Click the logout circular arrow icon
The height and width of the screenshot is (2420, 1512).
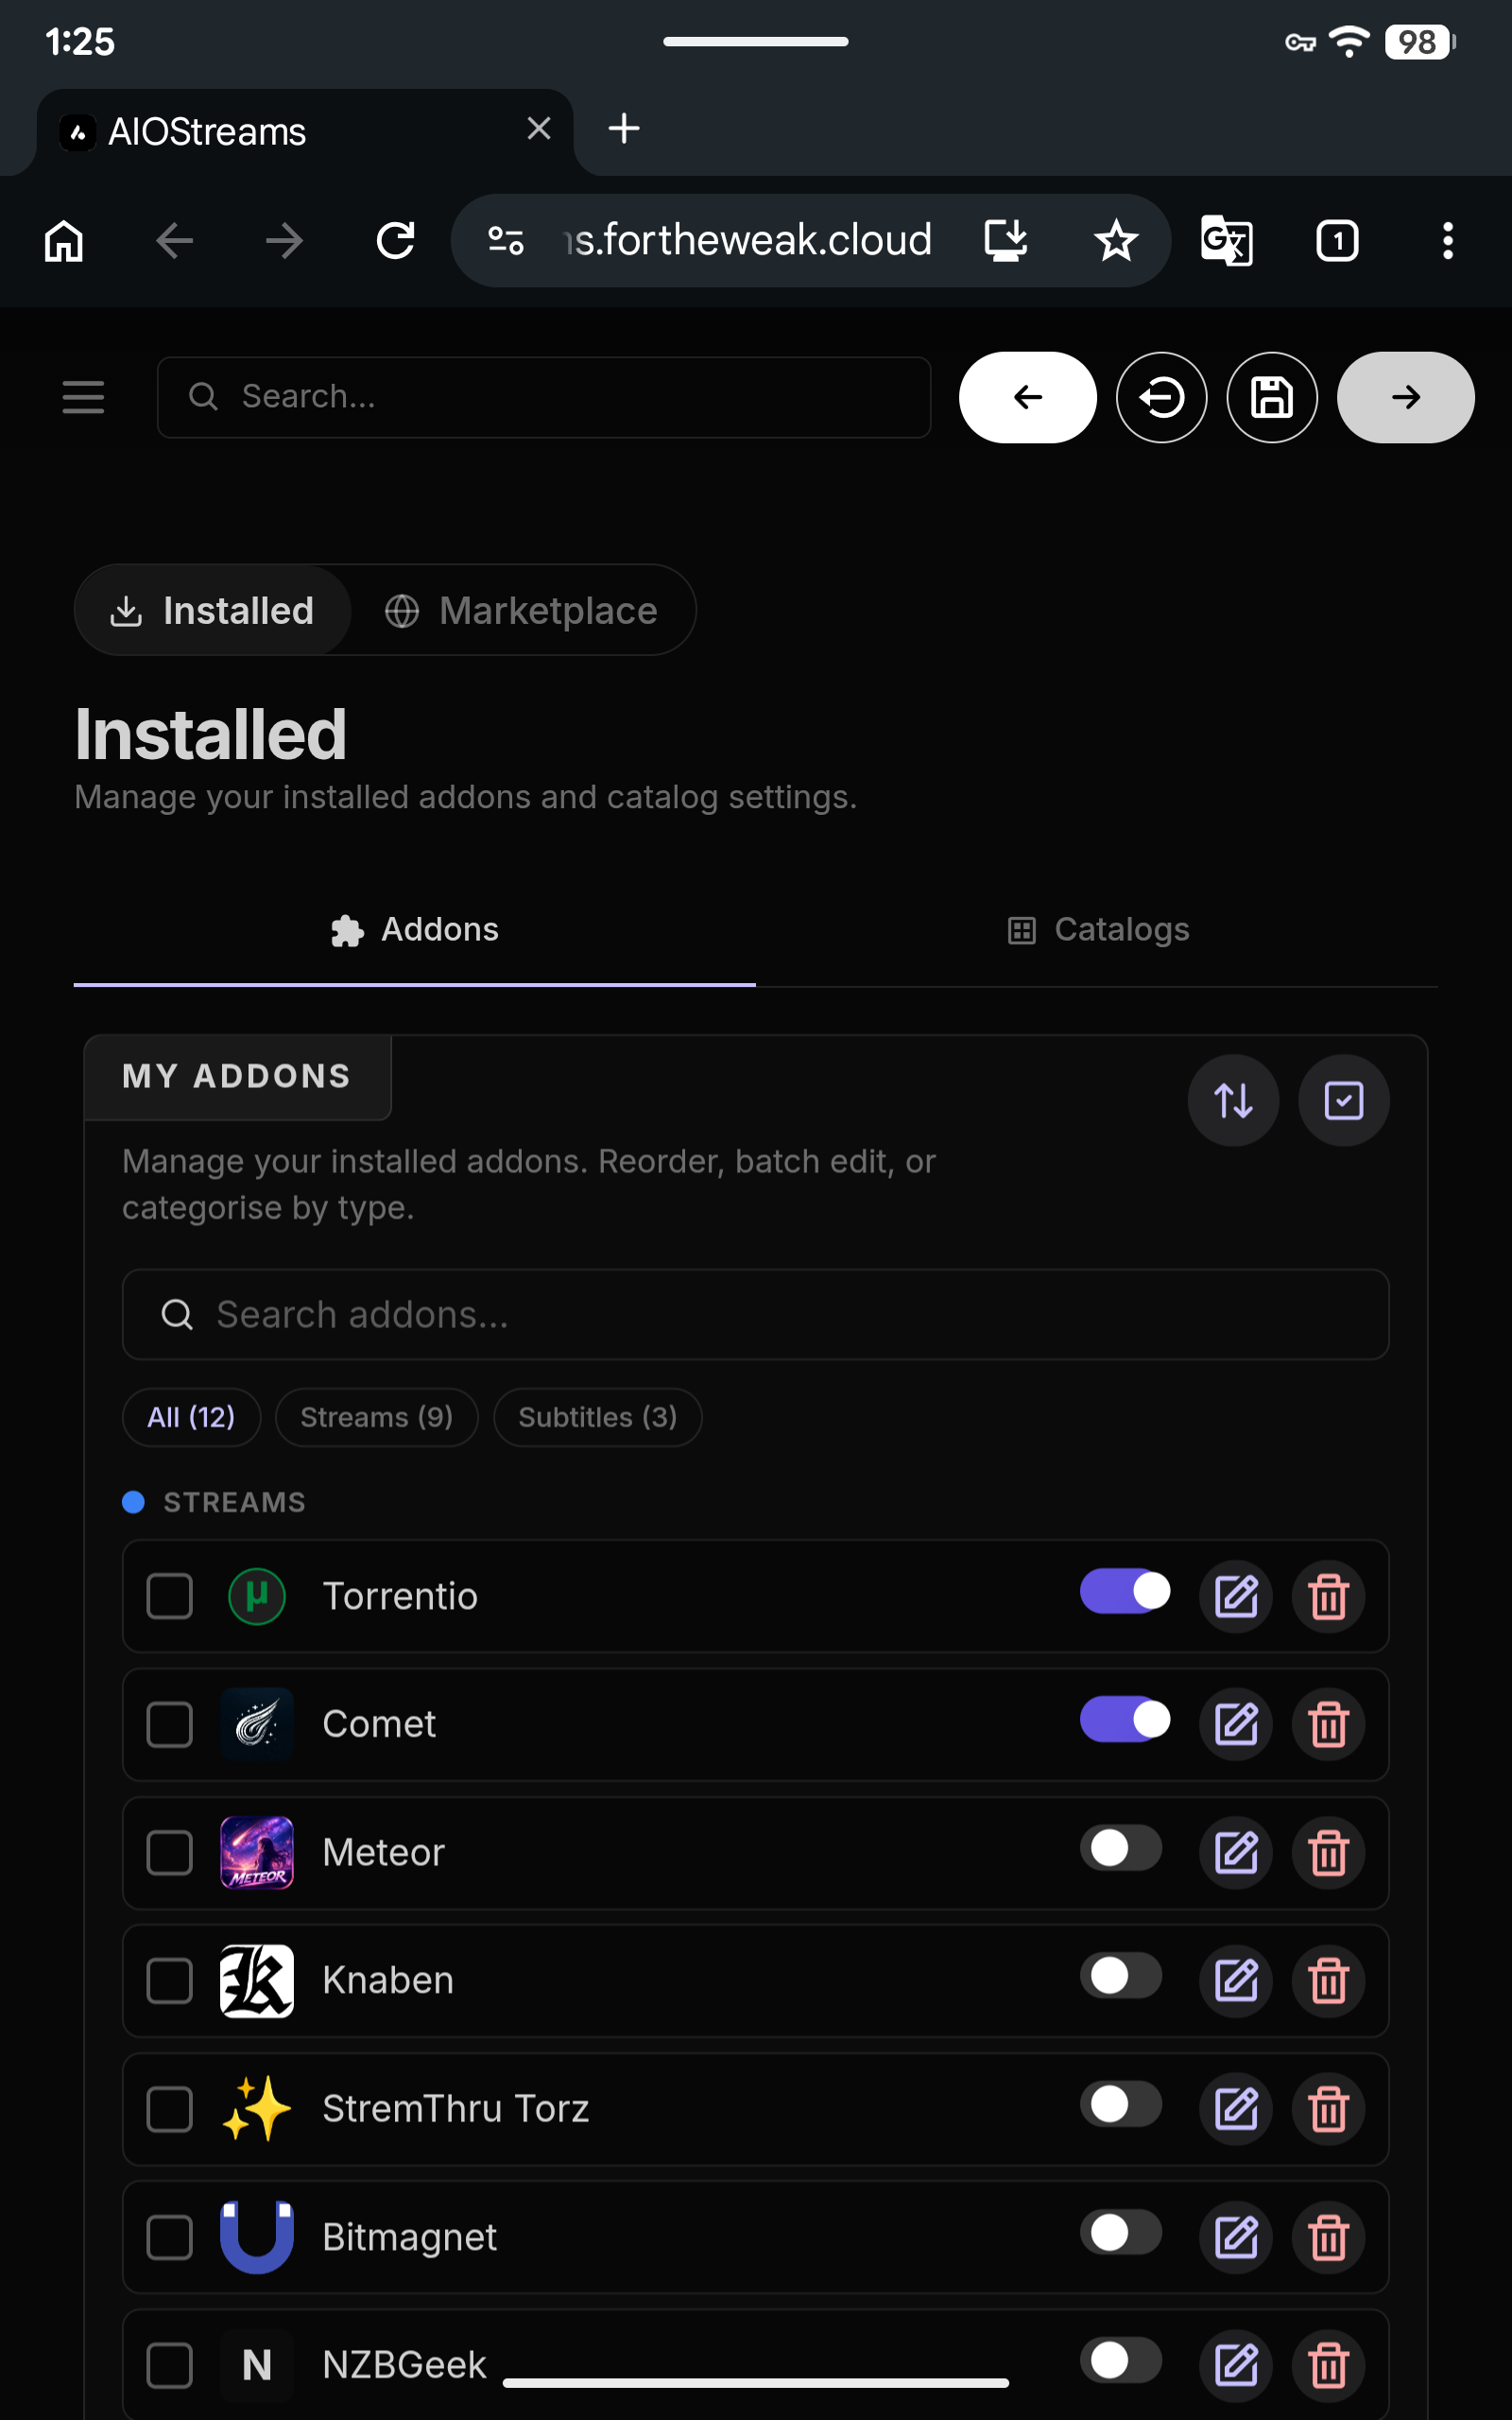1161,397
